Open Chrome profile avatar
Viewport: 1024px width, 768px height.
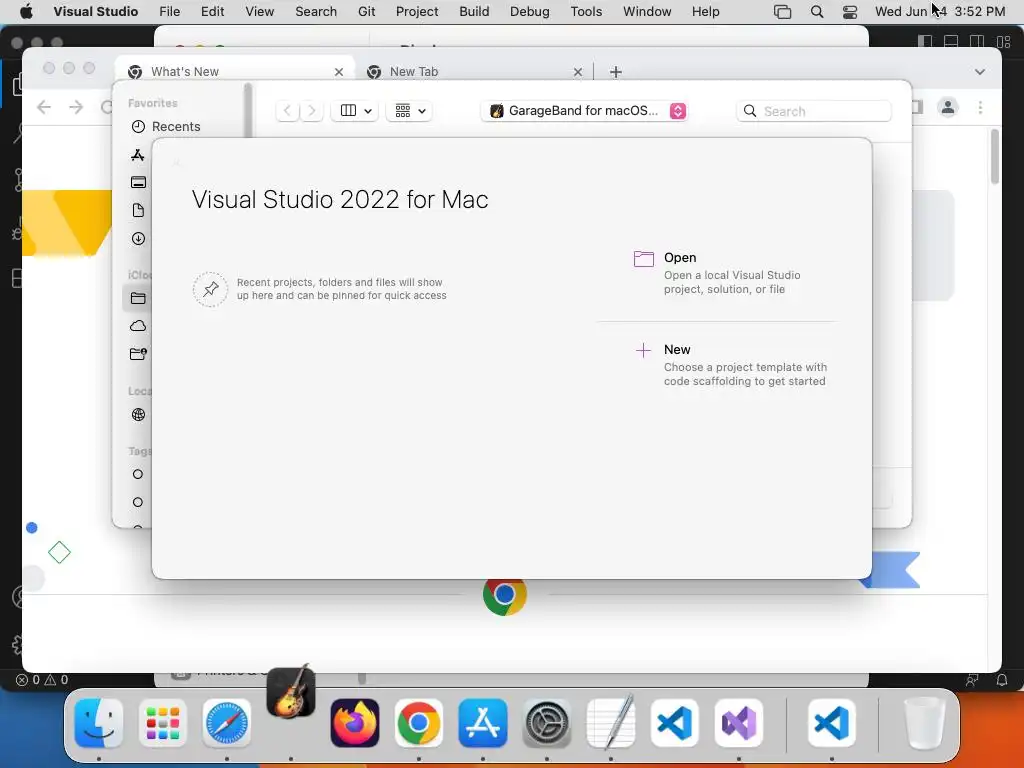[x=948, y=107]
